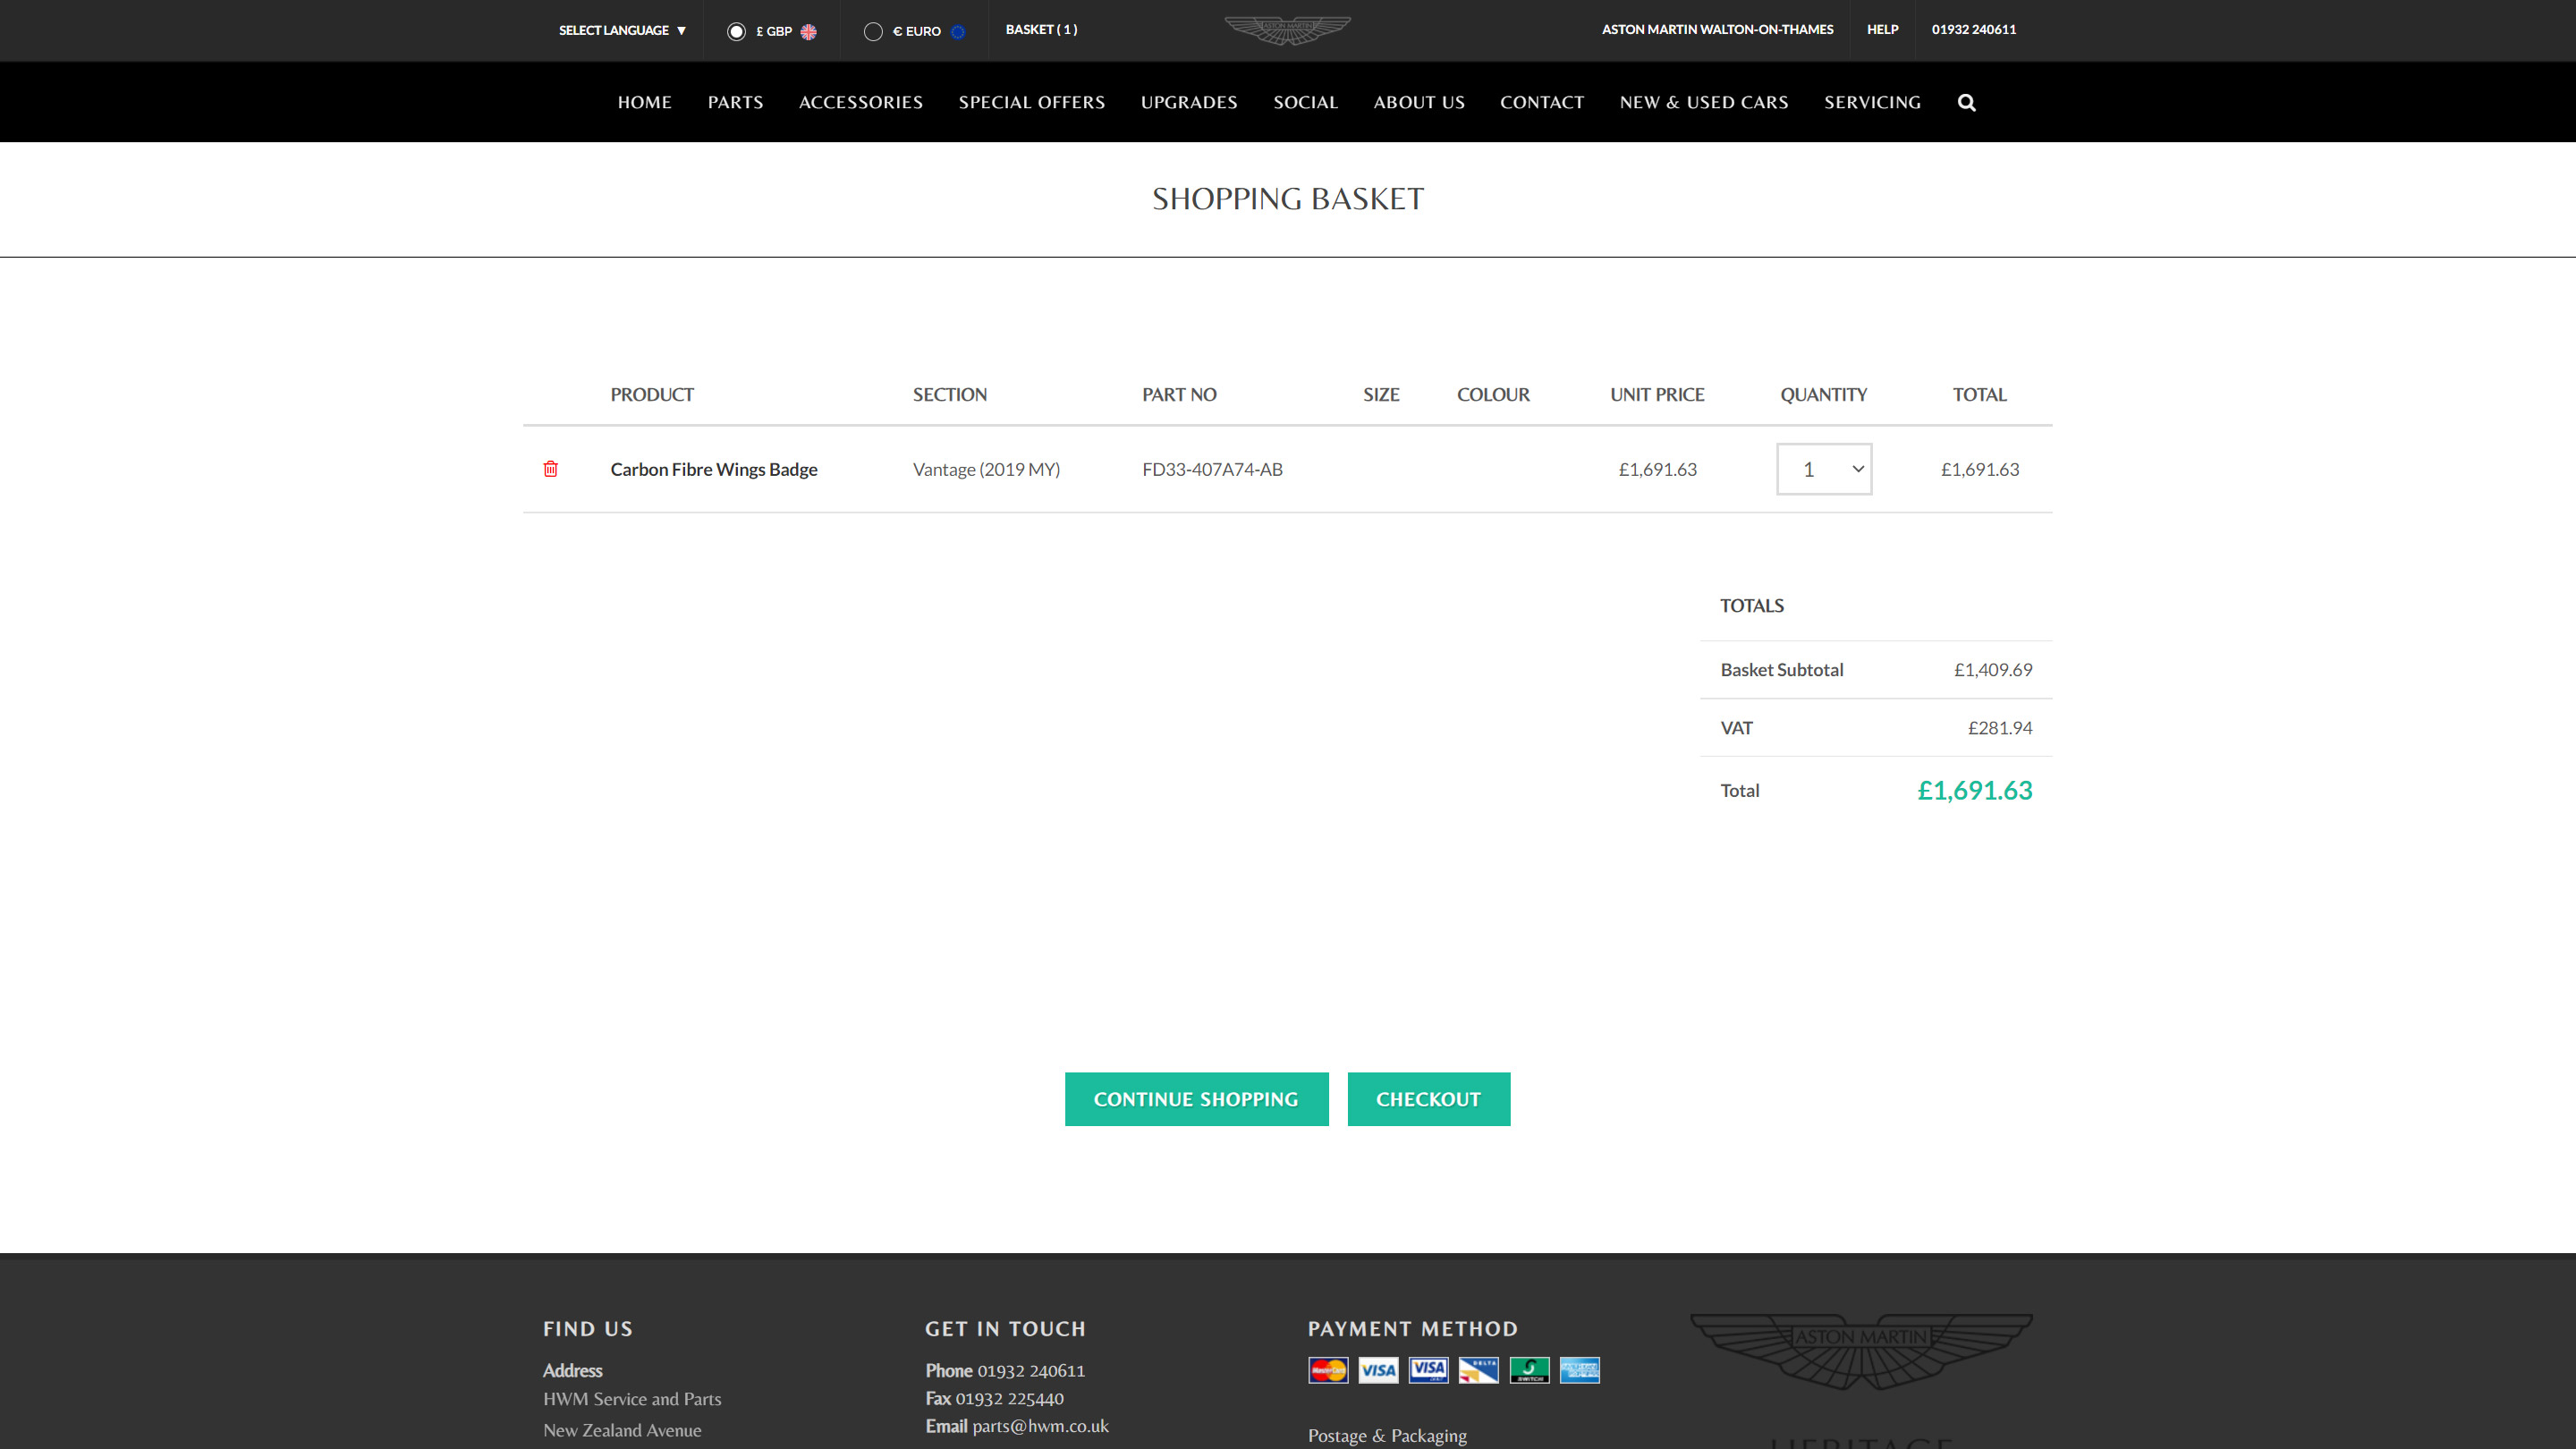Click the Carbon Fibre Wings Badge product link
The width and height of the screenshot is (2576, 1449).
pos(713,469)
